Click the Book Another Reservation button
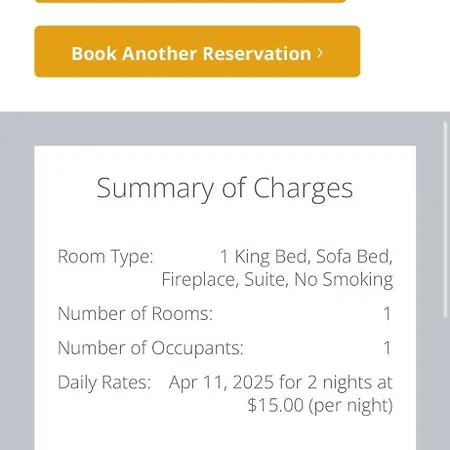The height and width of the screenshot is (450, 450). tap(197, 52)
